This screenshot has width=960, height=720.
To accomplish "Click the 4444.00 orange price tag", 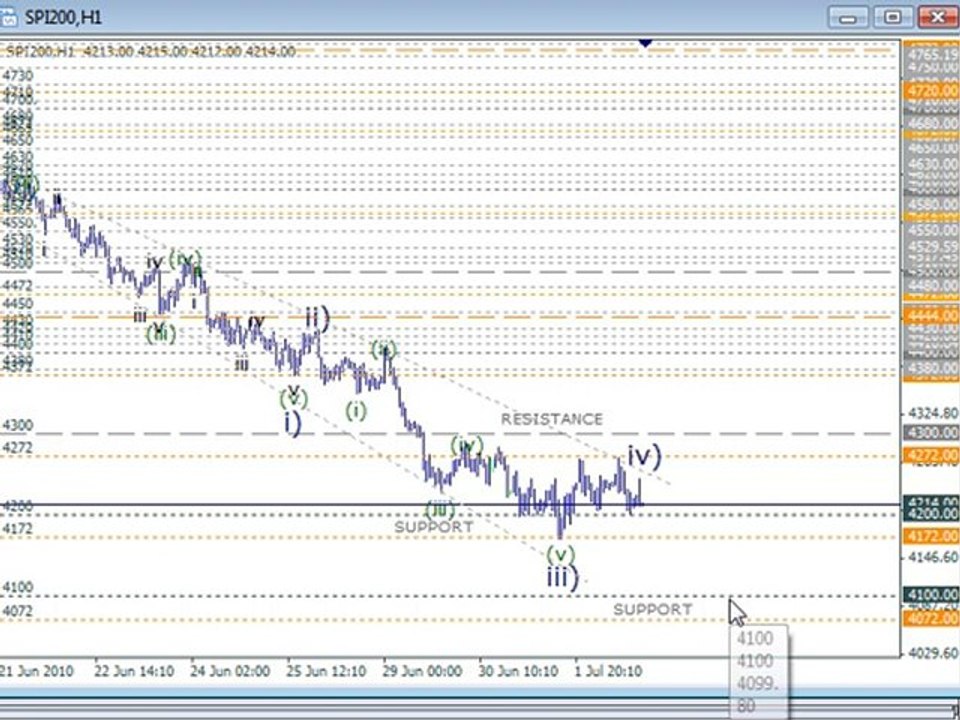I will click(x=931, y=315).
